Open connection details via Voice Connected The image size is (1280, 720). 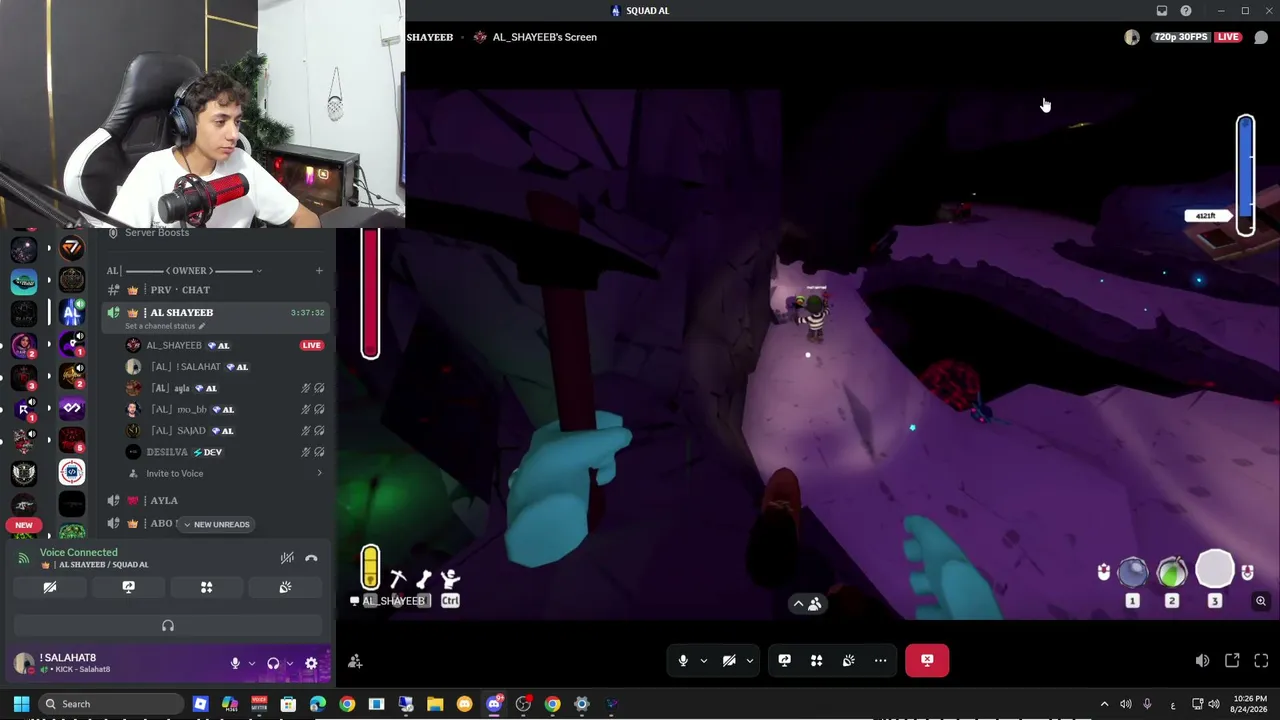[x=78, y=552]
